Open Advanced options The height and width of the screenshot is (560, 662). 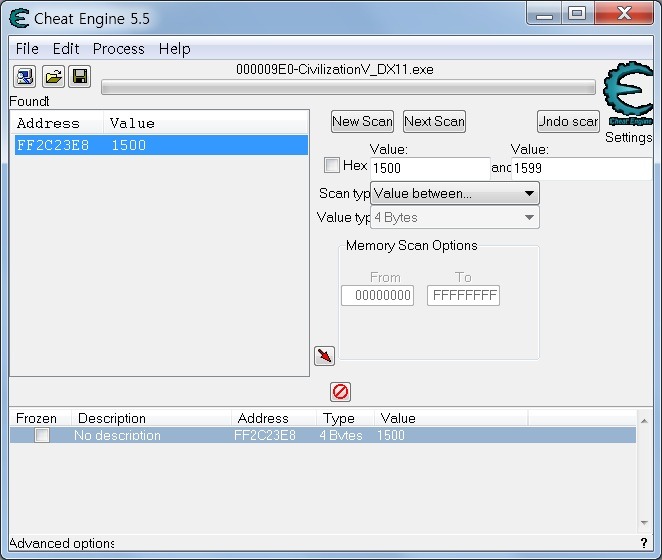click(62, 543)
